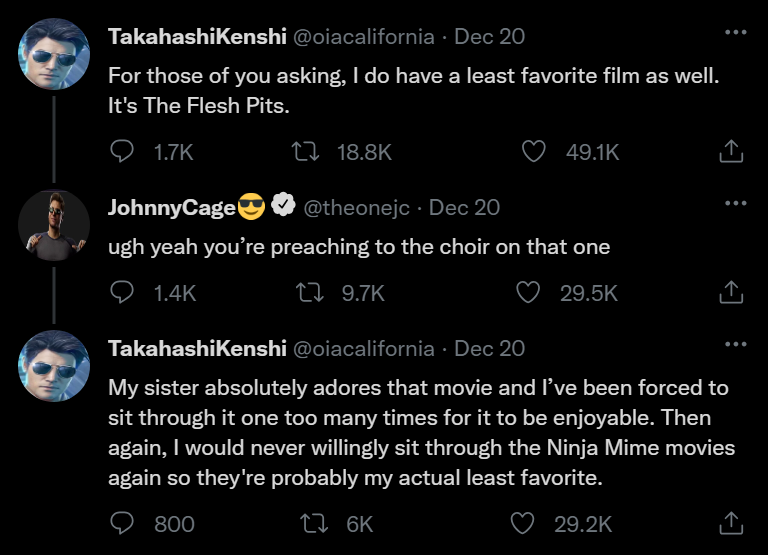
Task: Open the @oiacalifornia handle in first tweet
Action: [362, 37]
